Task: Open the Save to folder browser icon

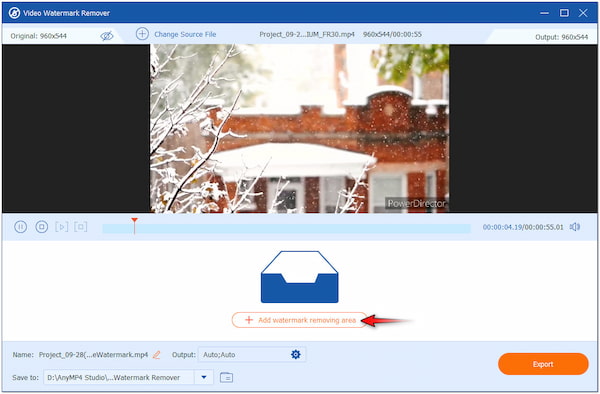Action: 227,378
